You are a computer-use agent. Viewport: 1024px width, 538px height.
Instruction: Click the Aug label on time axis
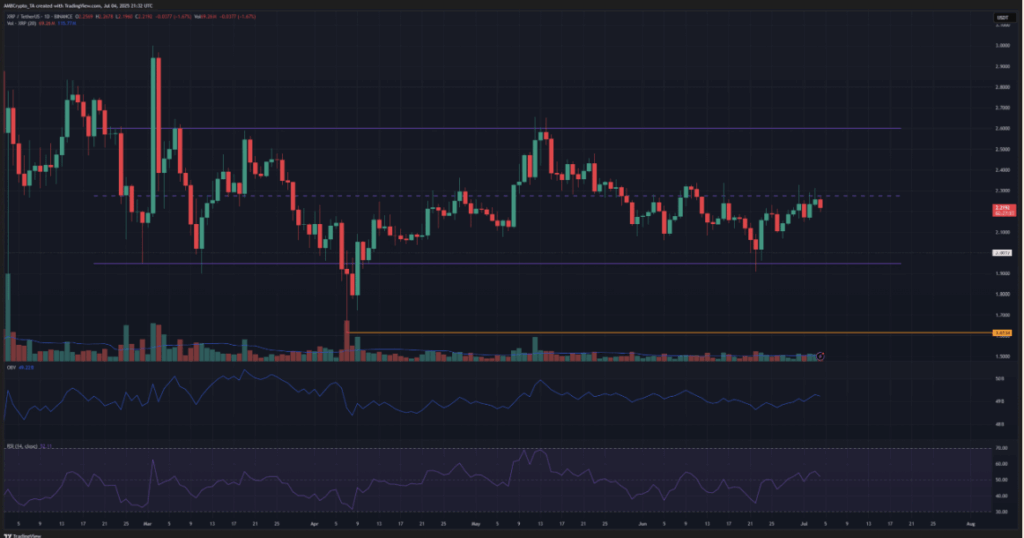[970, 524]
